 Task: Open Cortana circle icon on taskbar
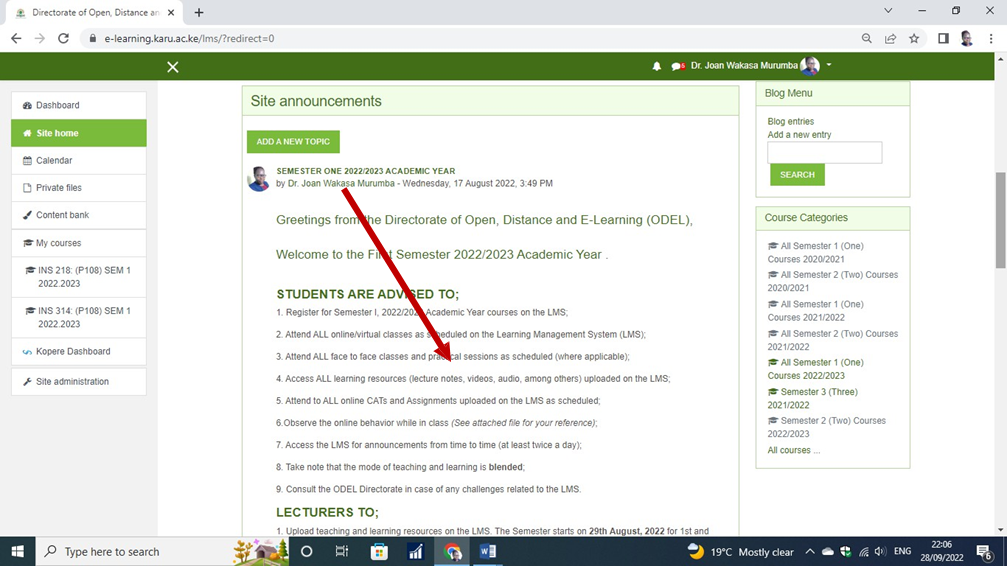point(306,551)
